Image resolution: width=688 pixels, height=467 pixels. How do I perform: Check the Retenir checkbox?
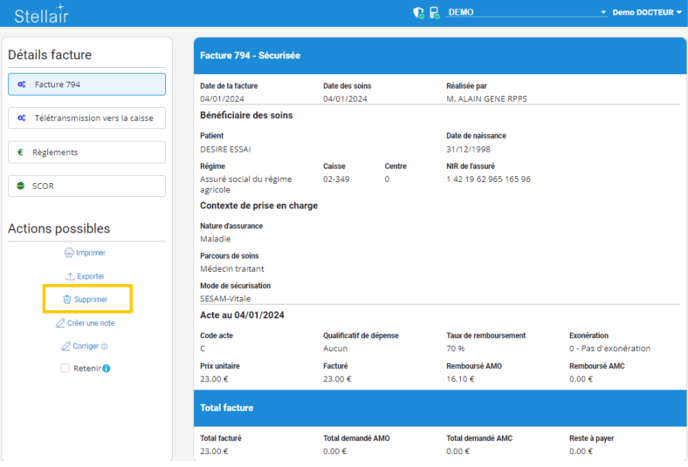pyautogui.click(x=63, y=369)
